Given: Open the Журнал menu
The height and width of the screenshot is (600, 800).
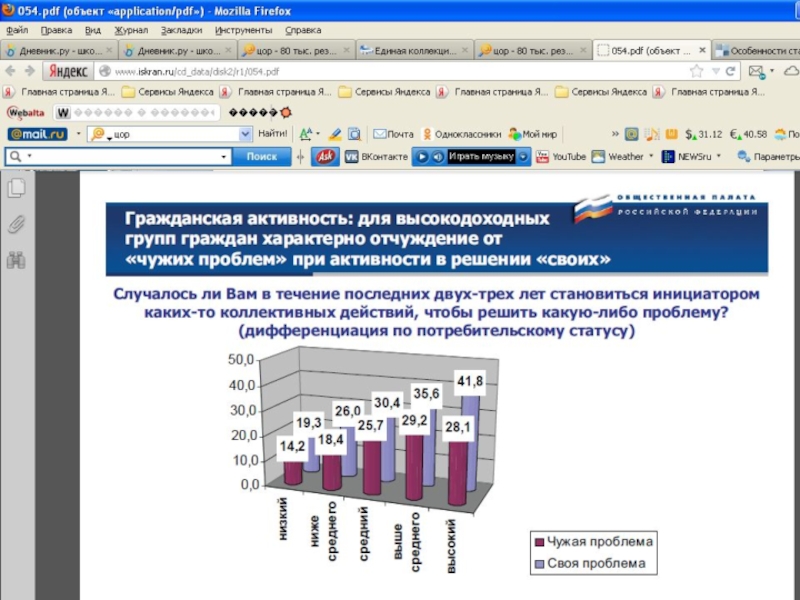Looking at the screenshot, I should click(x=131, y=30).
